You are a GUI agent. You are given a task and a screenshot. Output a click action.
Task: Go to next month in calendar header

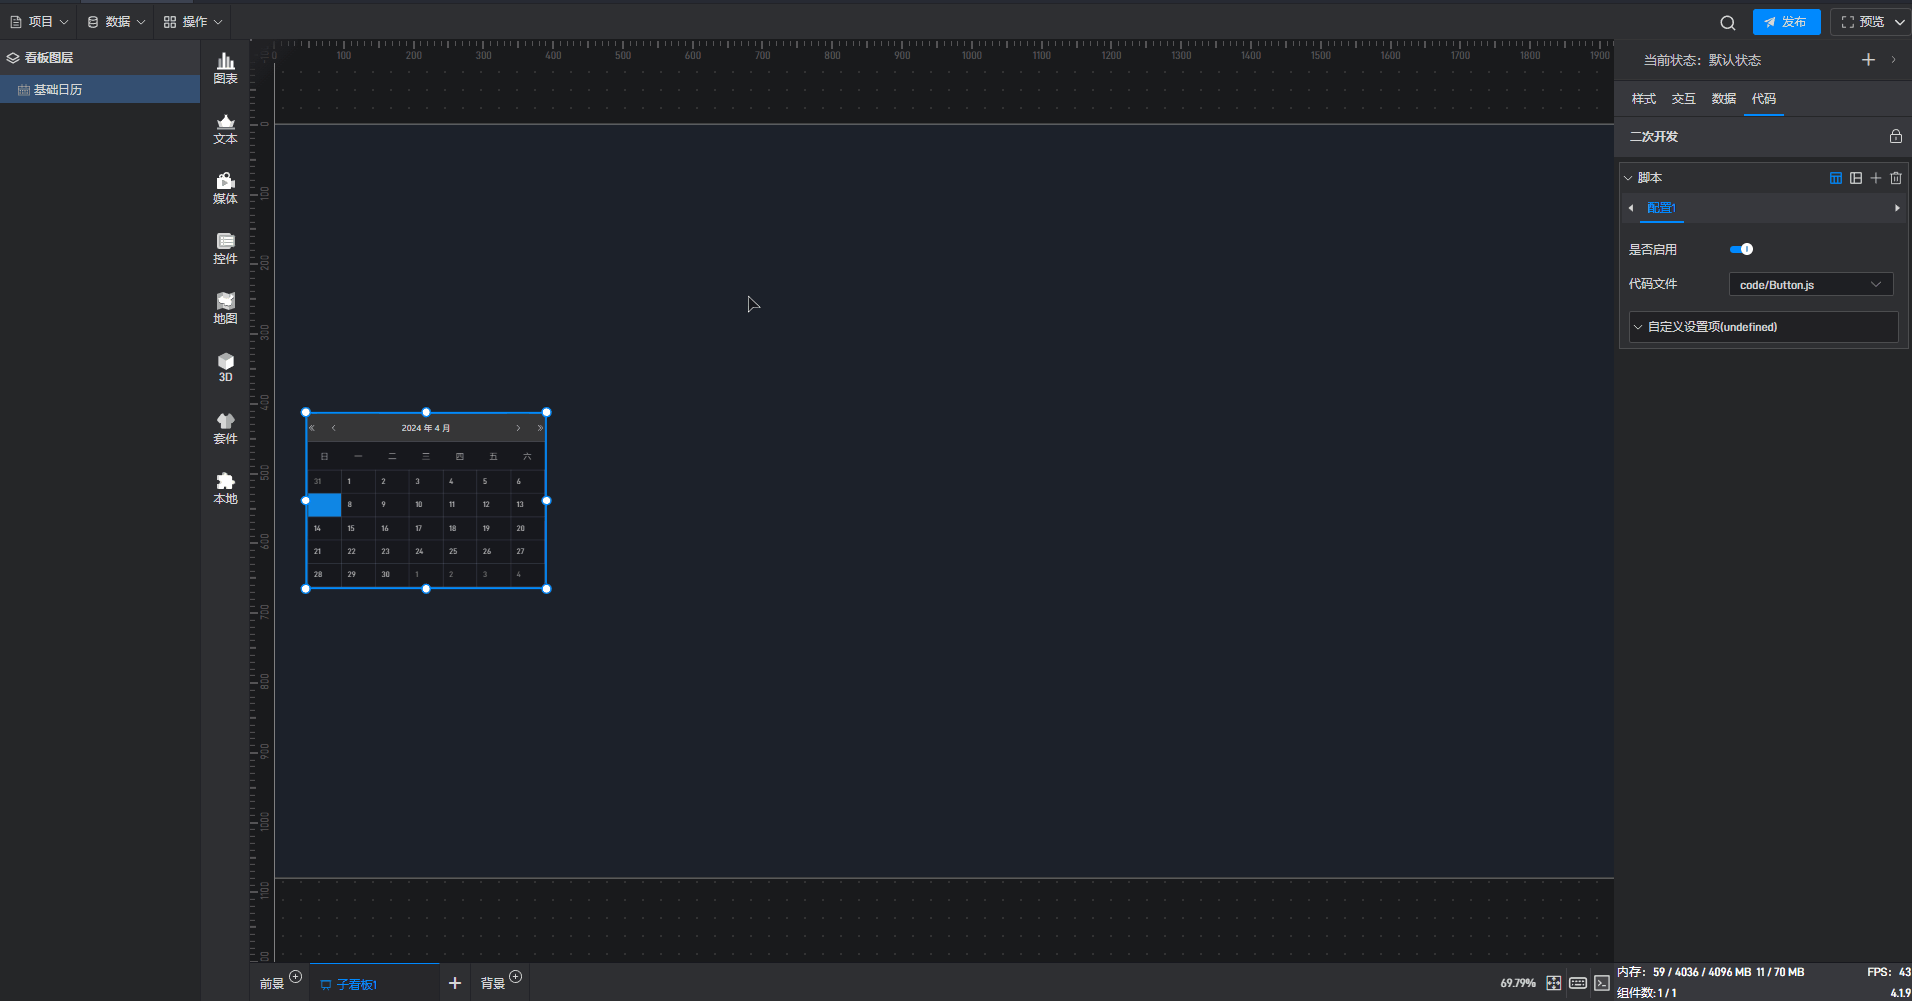tap(518, 428)
